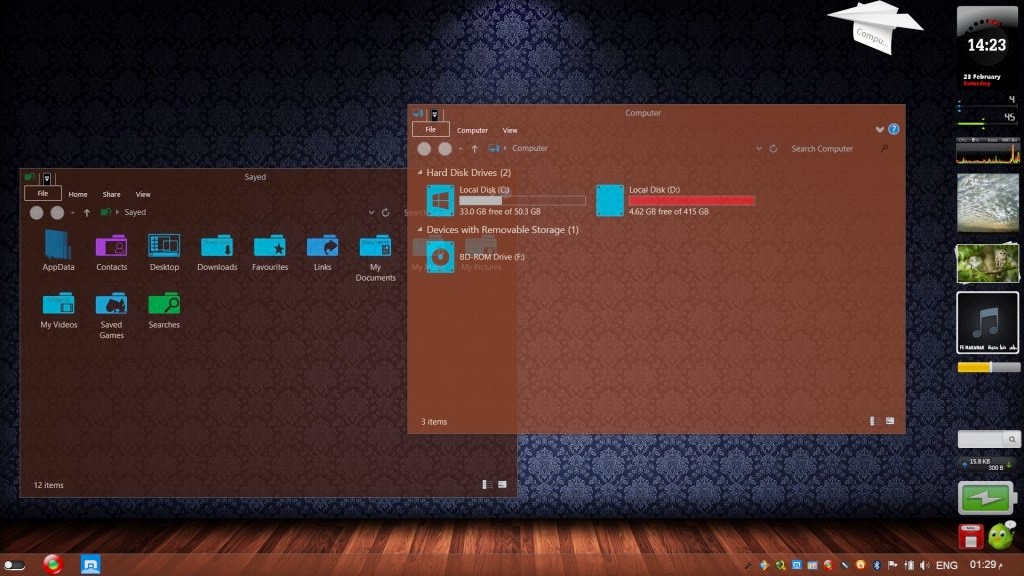Switch to details view in Computer window

873,421
